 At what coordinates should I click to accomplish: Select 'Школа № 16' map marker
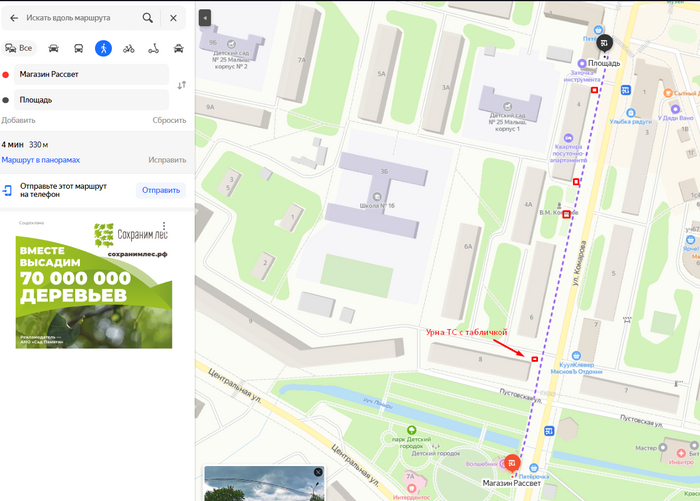pos(377,196)
